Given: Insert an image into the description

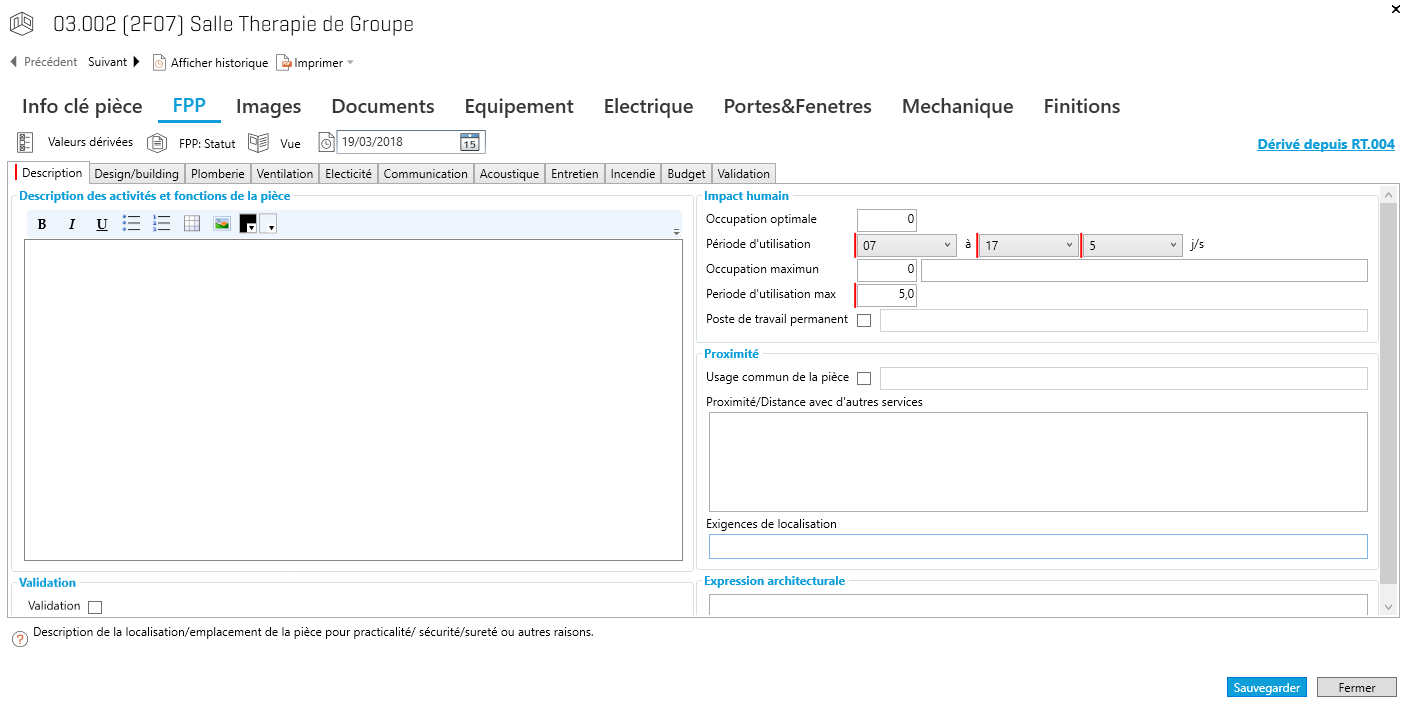Looking at the screenshot, I should click(222, 223).
